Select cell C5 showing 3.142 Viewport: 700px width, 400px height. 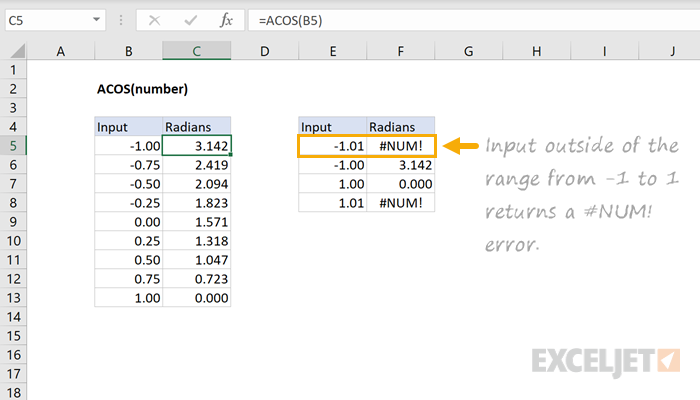tap(196, 146)
